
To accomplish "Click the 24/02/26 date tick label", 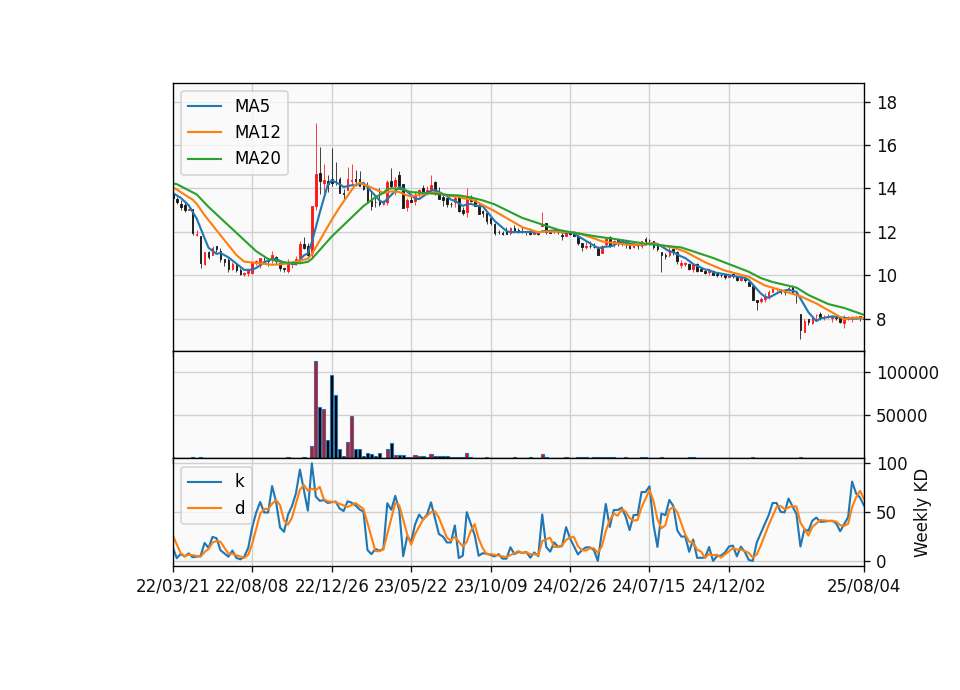I will pyautogui.click(x=570, y=586).
